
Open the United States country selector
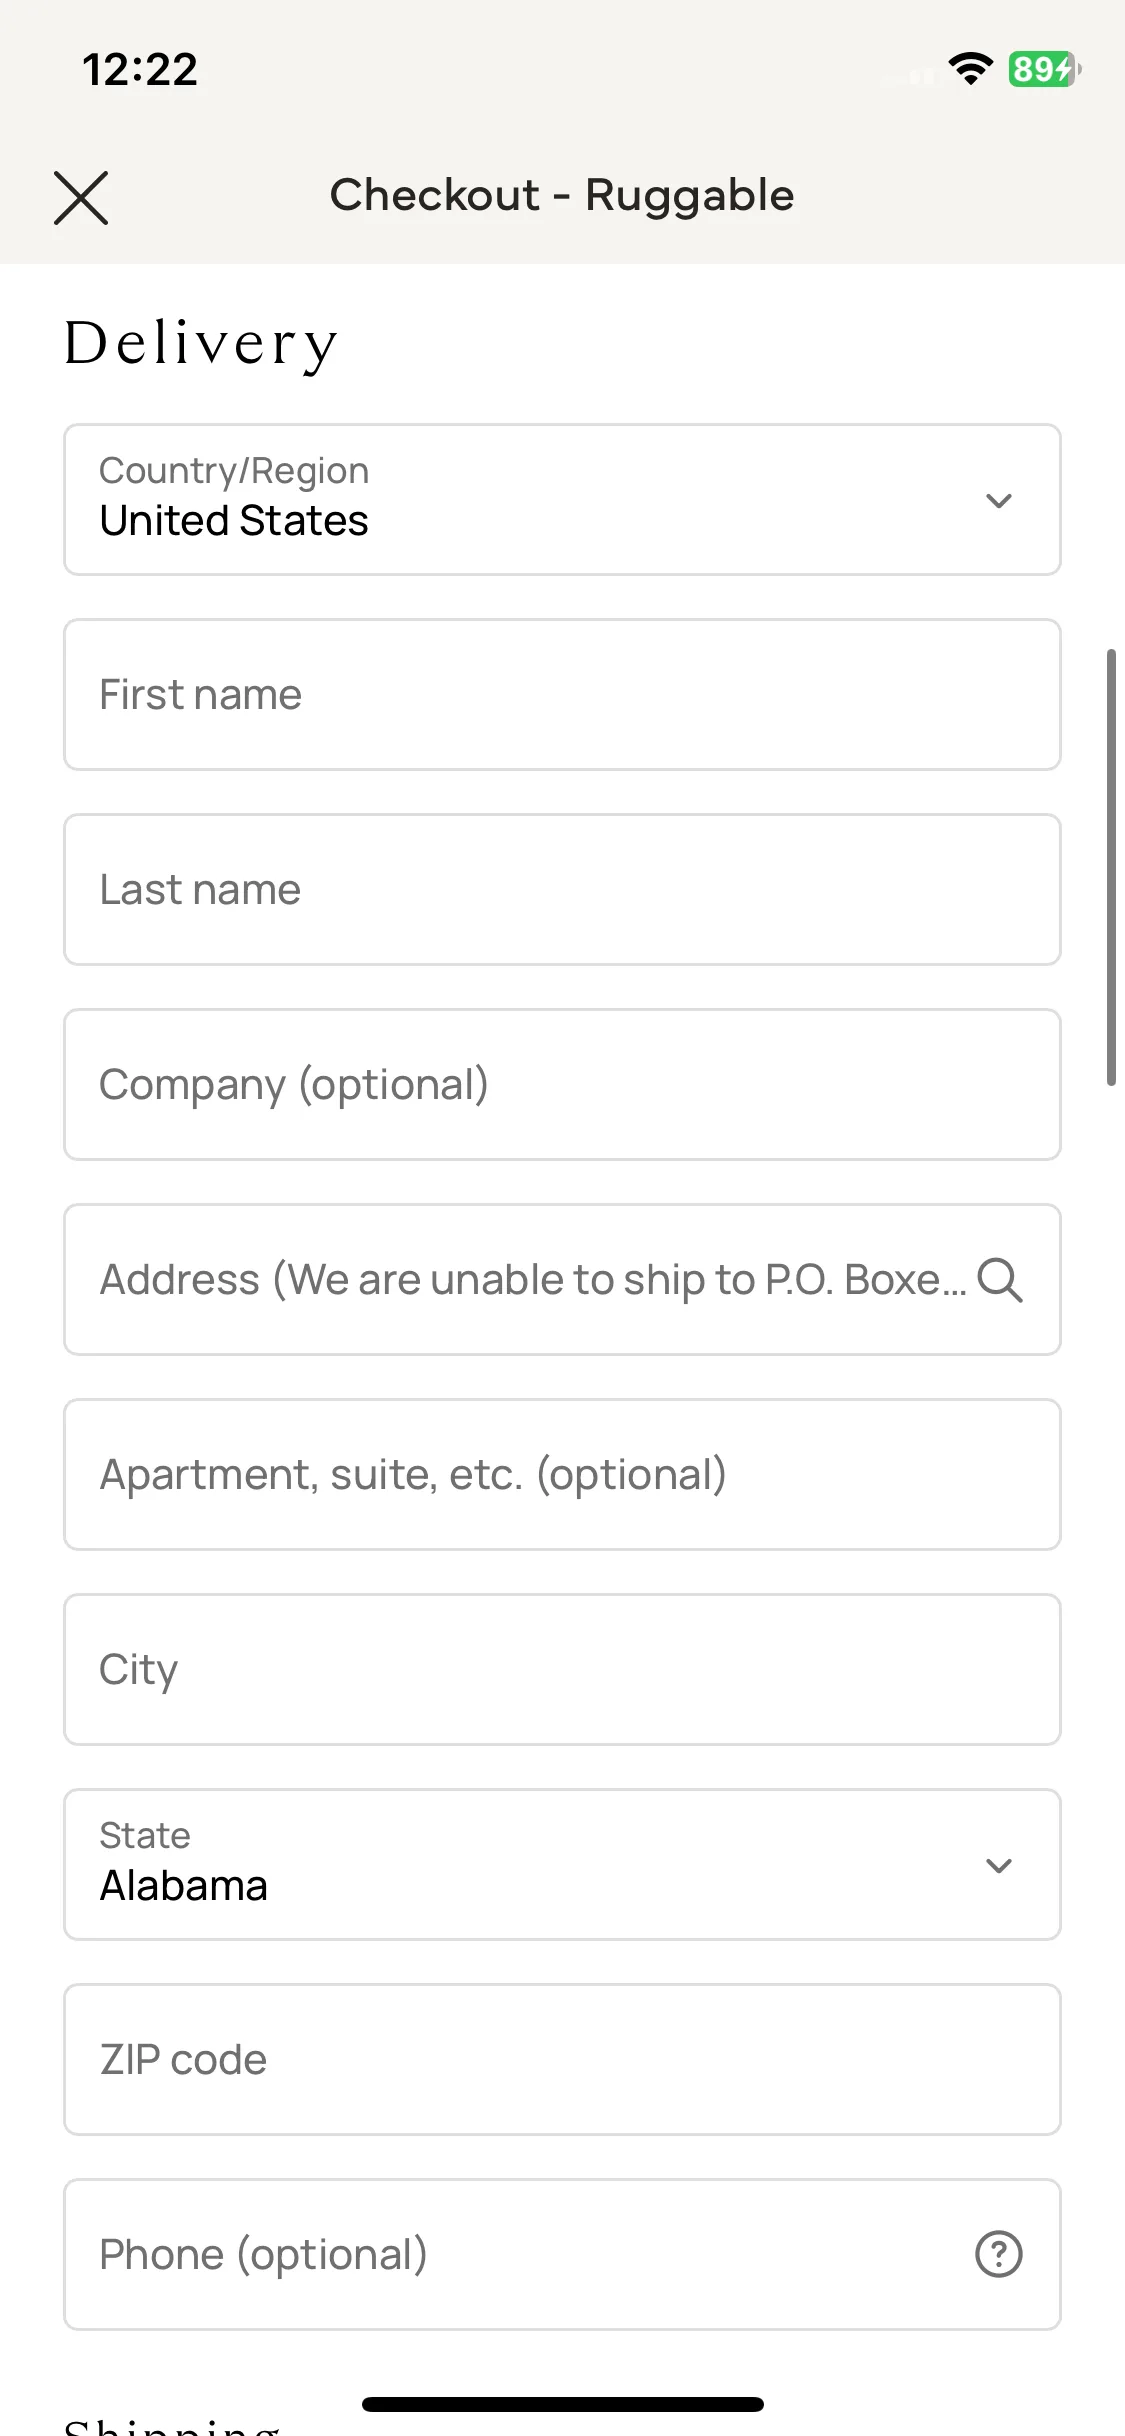pos(562,500)
